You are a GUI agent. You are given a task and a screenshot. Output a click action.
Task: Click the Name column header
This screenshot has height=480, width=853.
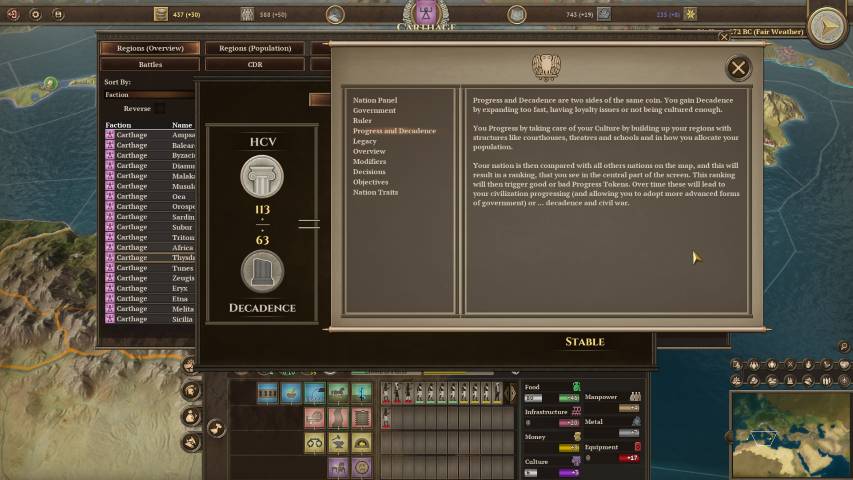pyautogui.click(x=182, y=125)
